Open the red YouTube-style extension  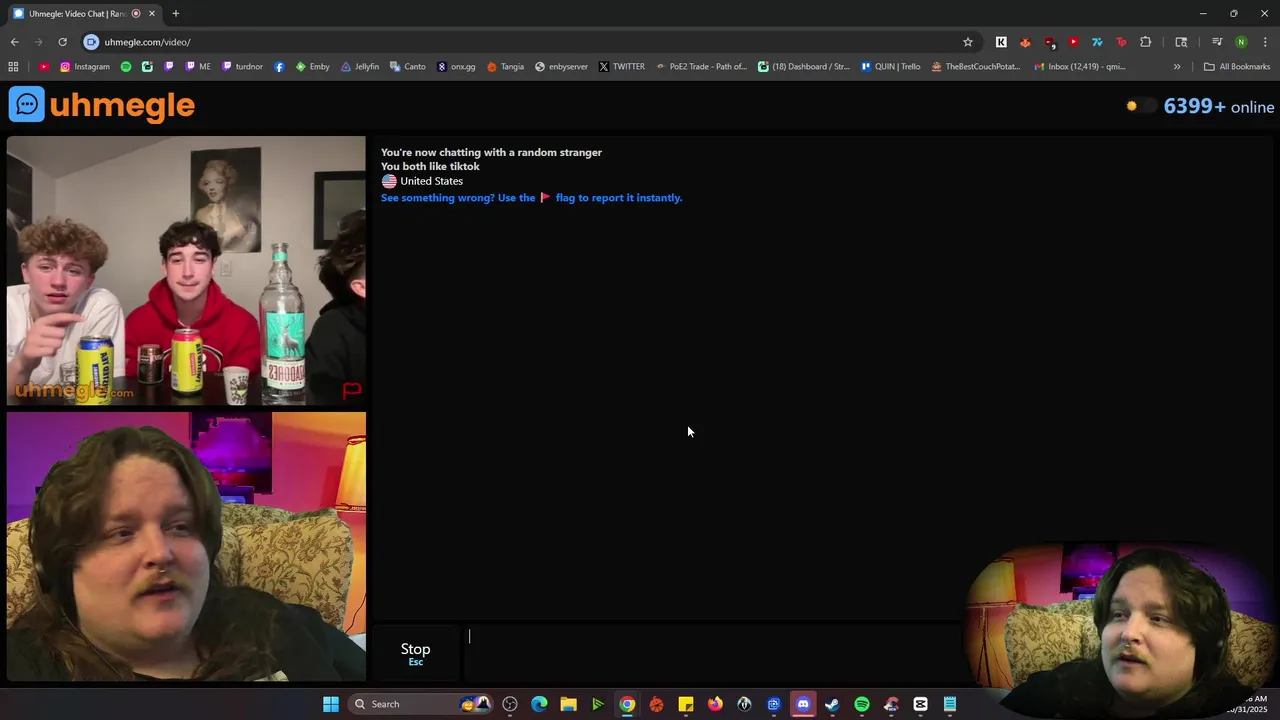1073,42
